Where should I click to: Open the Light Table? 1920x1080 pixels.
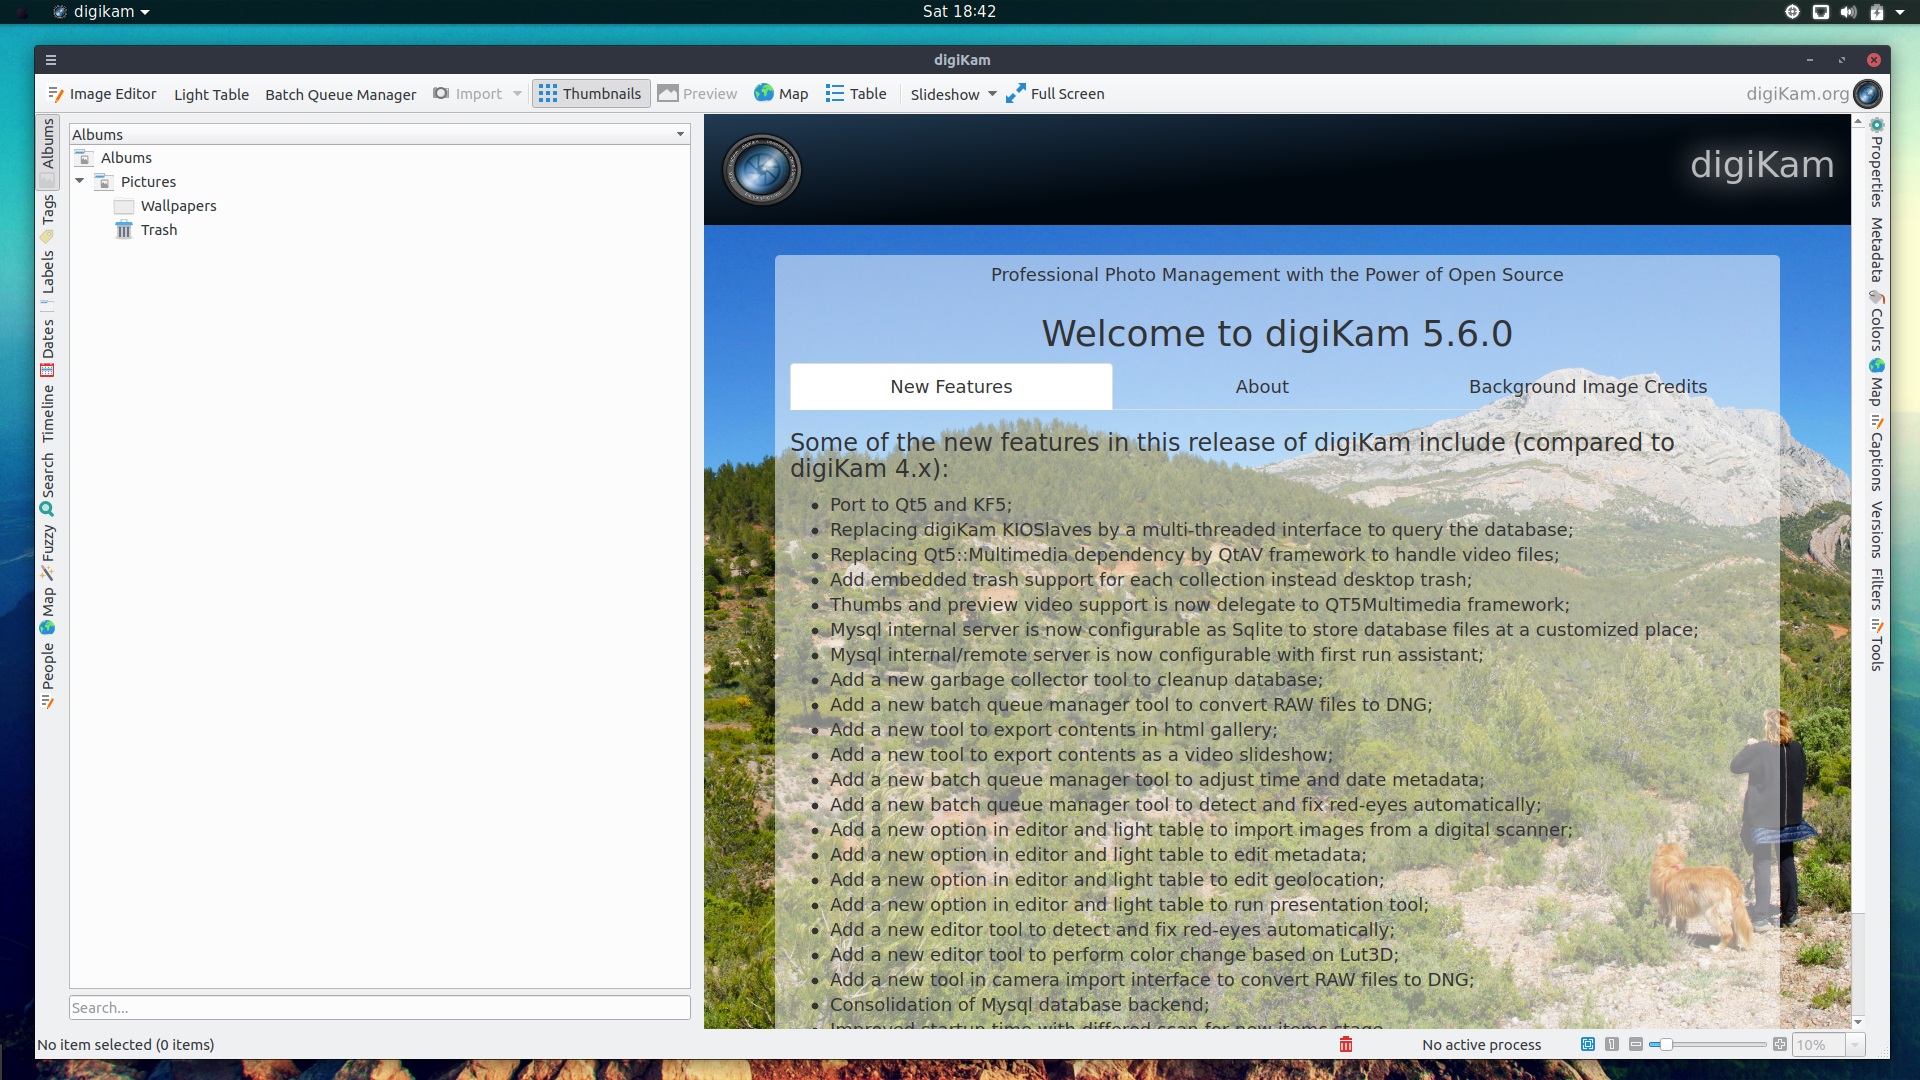[x=211, y=93]
